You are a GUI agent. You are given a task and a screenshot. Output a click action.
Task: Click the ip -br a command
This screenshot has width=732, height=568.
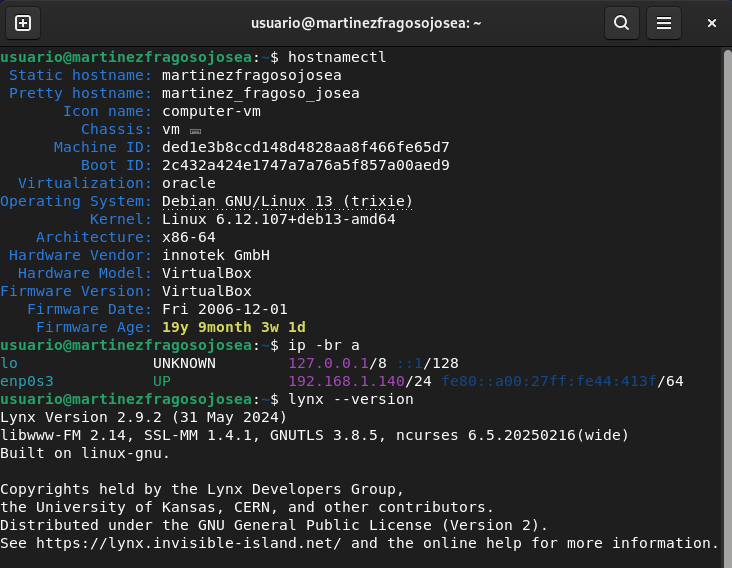point(324,345)
